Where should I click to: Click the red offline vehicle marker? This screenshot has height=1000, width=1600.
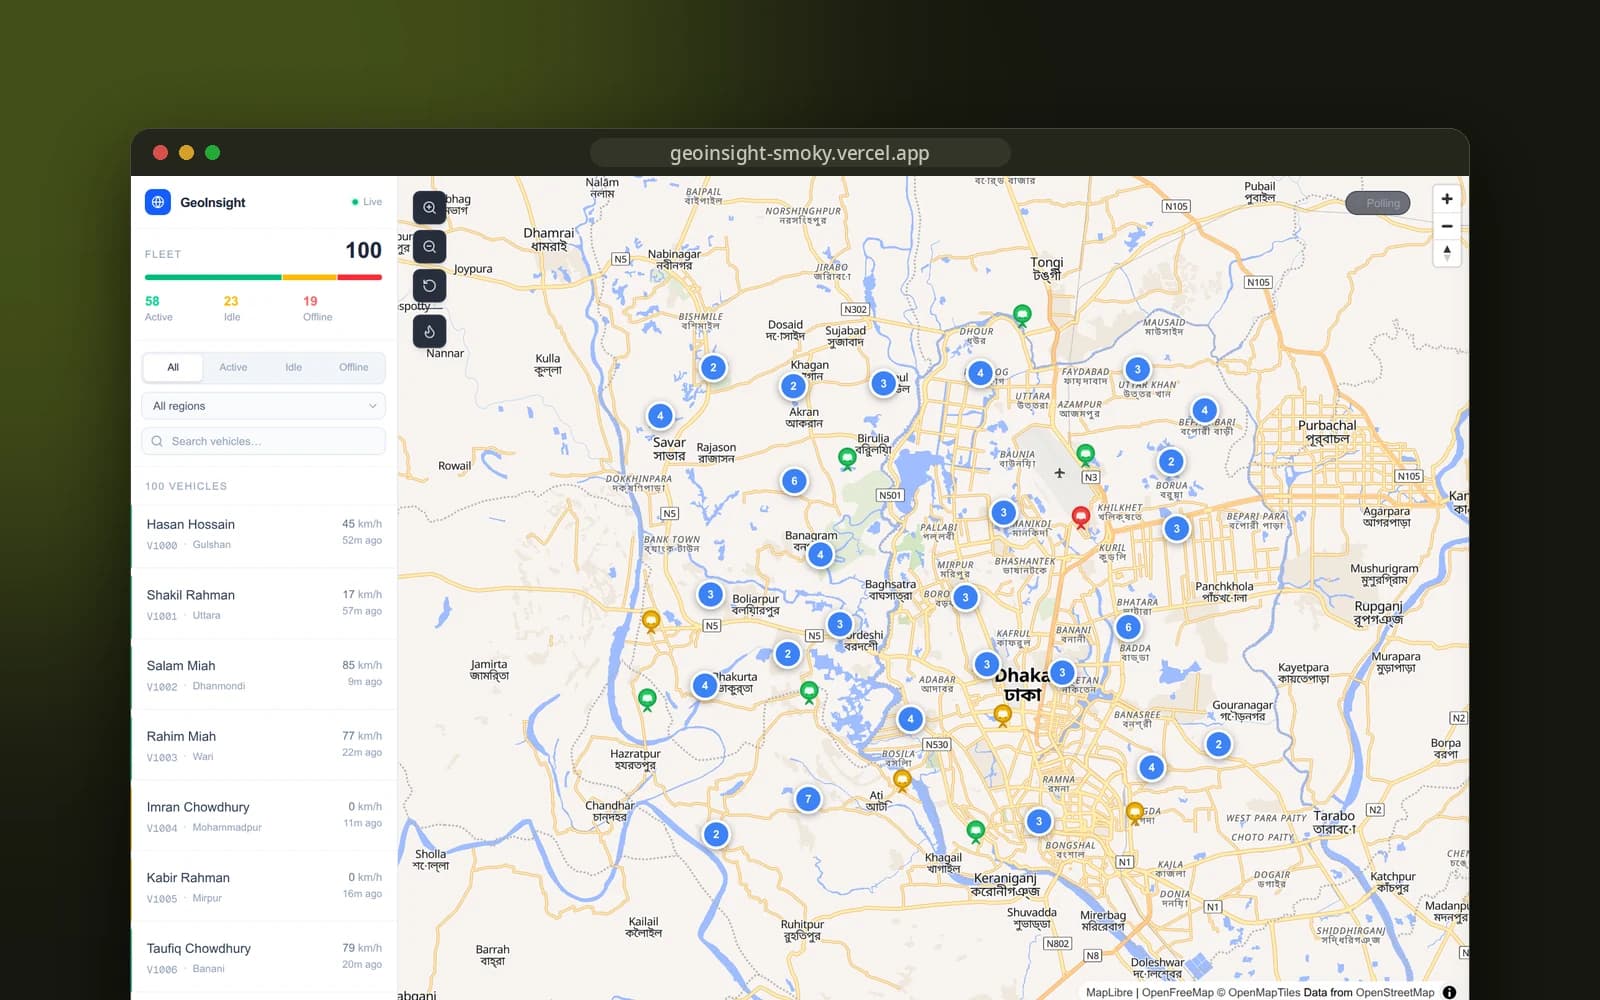coord(1081,516)
